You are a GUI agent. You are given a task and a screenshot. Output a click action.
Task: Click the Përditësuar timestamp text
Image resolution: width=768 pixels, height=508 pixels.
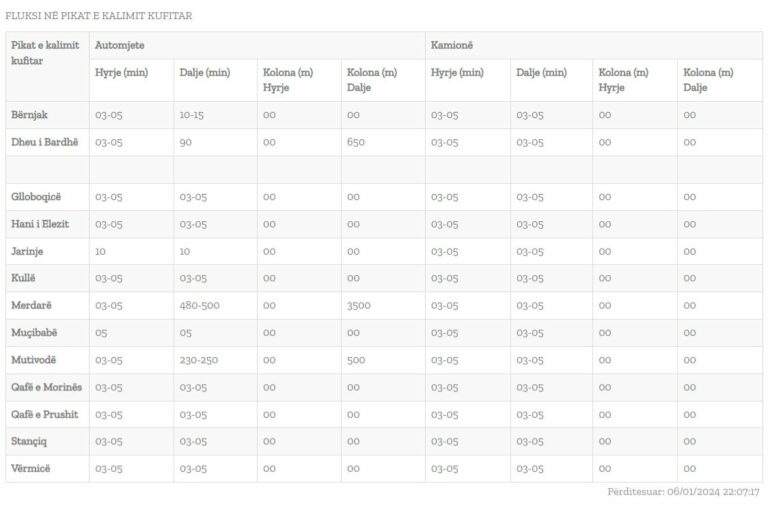point(683,492)
